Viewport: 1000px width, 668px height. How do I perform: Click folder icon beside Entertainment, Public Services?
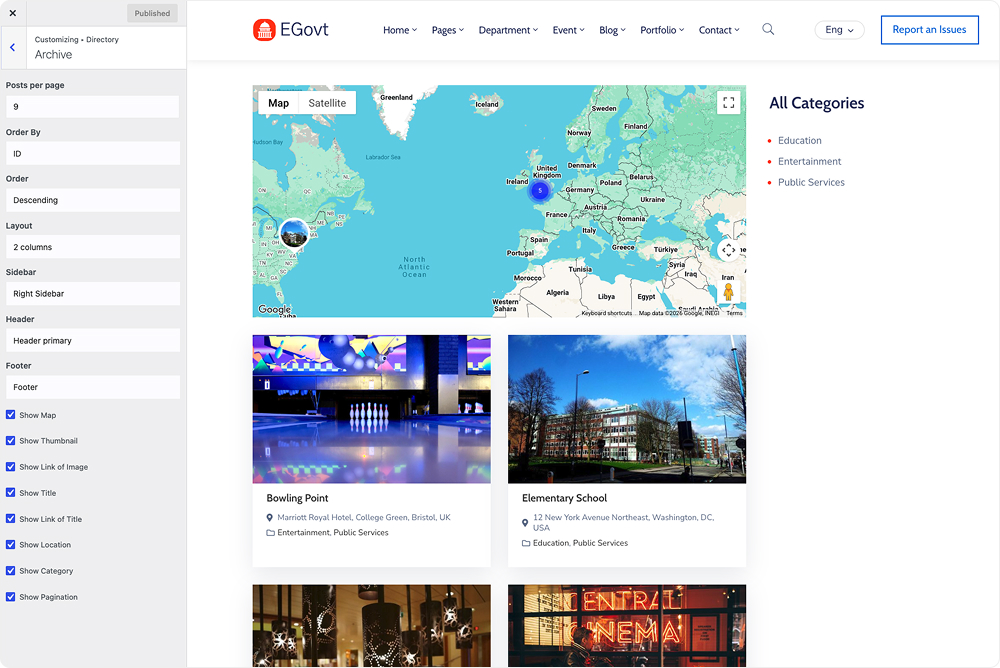click(270, 533)
